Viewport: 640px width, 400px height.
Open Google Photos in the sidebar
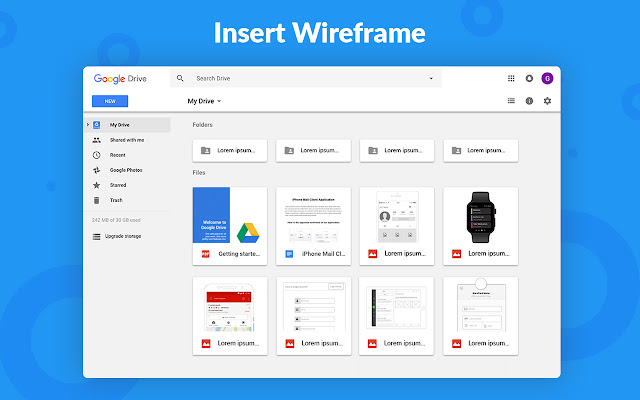(x=127, y=170)
